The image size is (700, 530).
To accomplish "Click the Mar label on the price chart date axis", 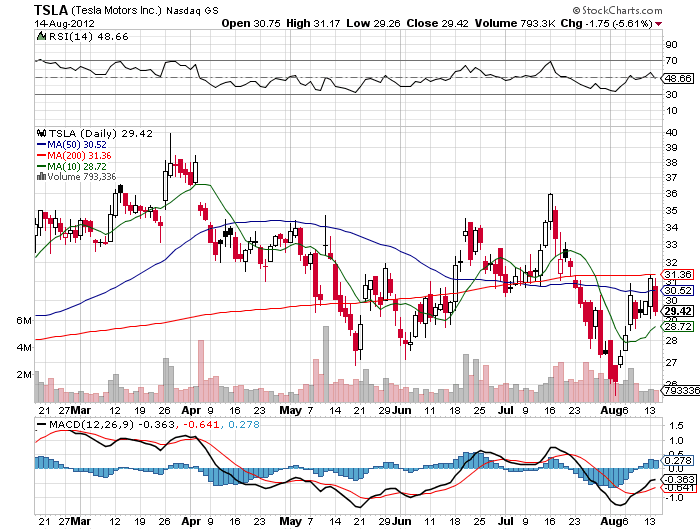I will [81, 410].
